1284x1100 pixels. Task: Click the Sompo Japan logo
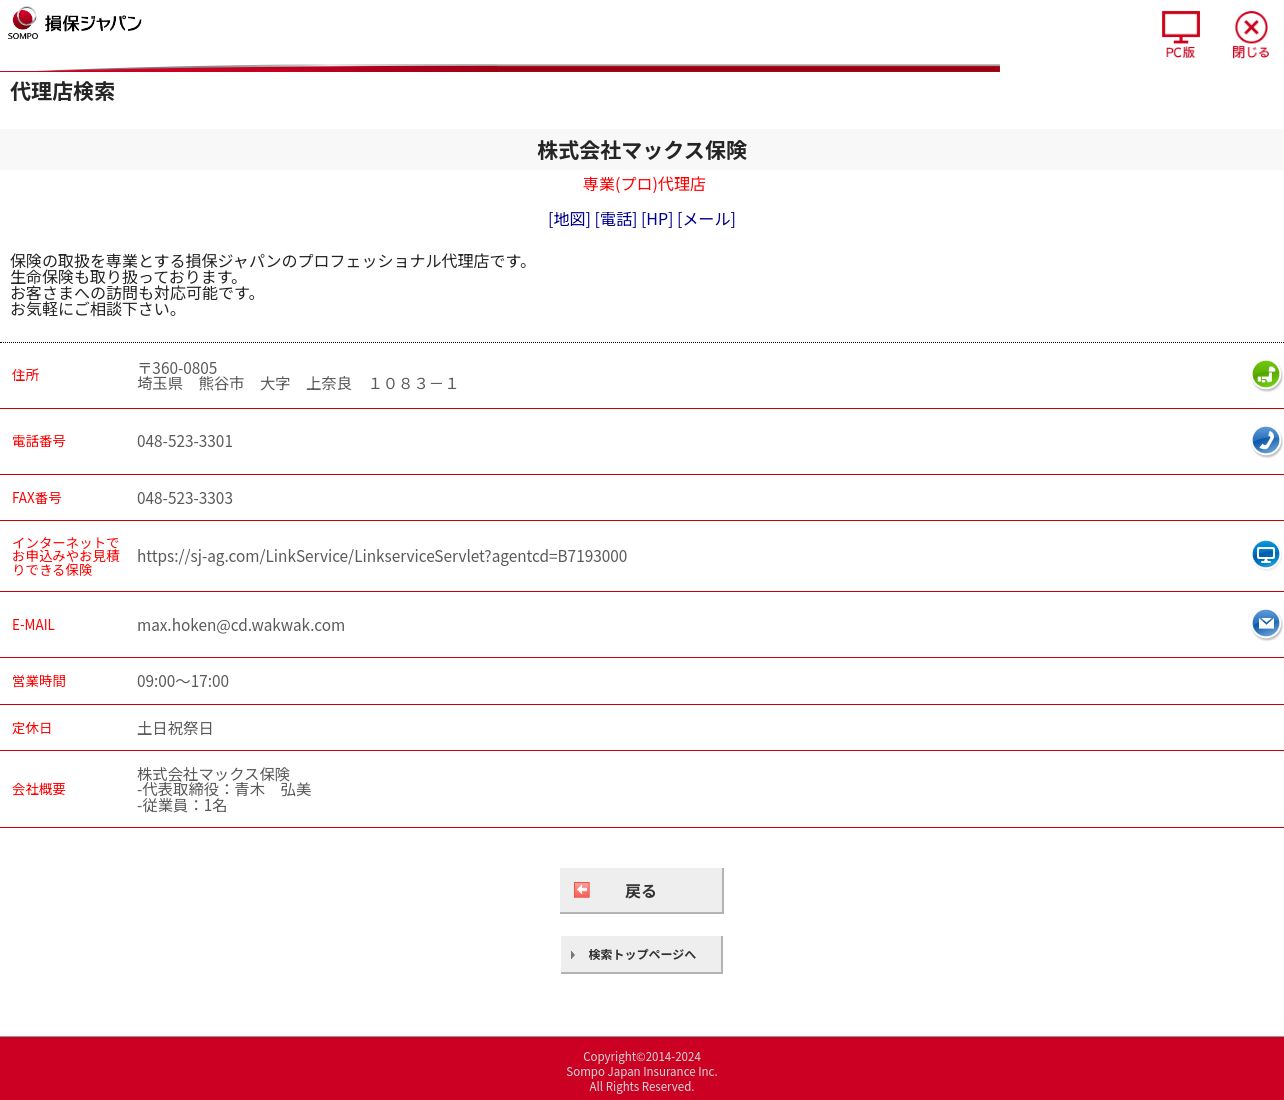(75, 23)
